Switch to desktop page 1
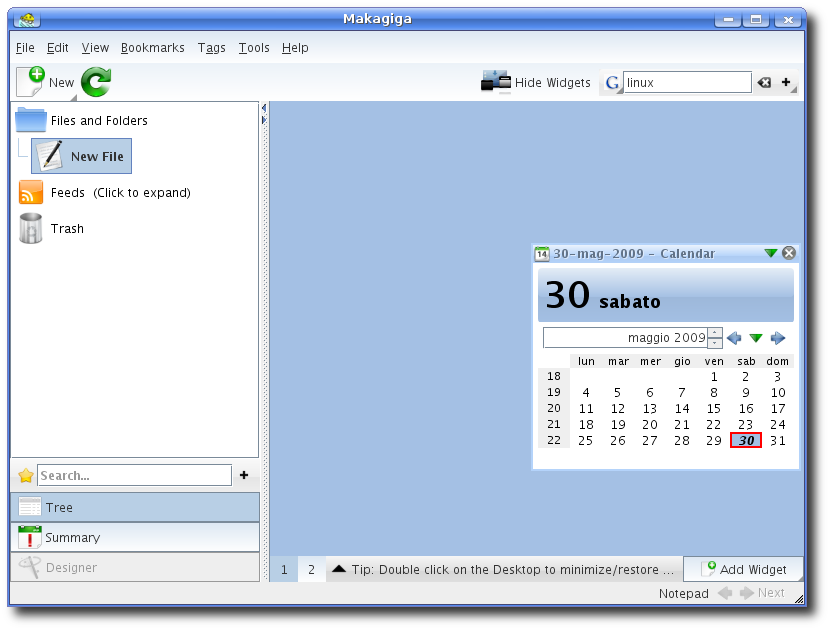 pyautogui.click(x=284, y=570)
